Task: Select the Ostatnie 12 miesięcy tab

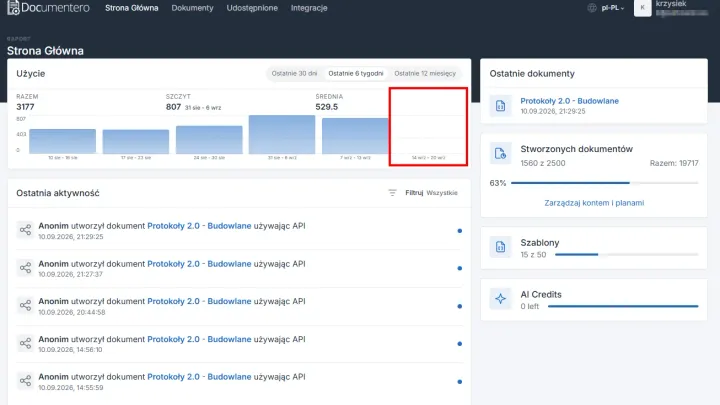Action: (425, 73)
